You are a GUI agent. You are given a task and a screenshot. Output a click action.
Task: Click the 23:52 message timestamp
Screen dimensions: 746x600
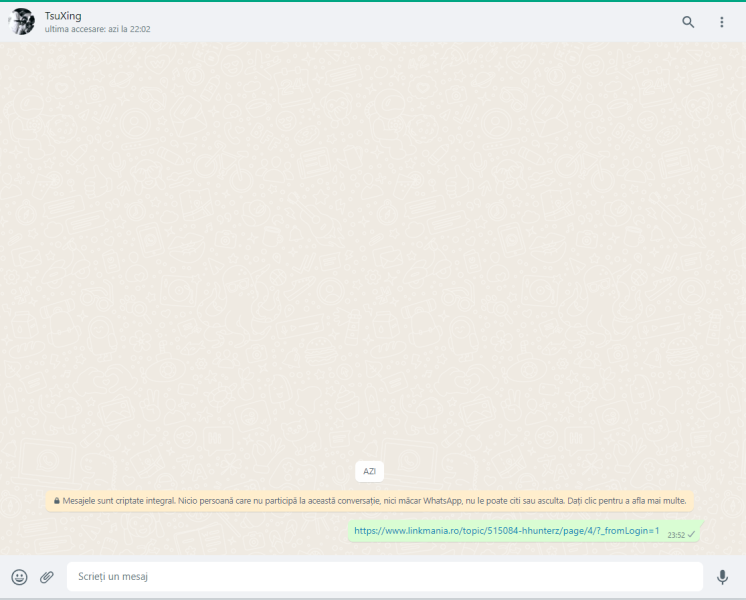[676, 535]
